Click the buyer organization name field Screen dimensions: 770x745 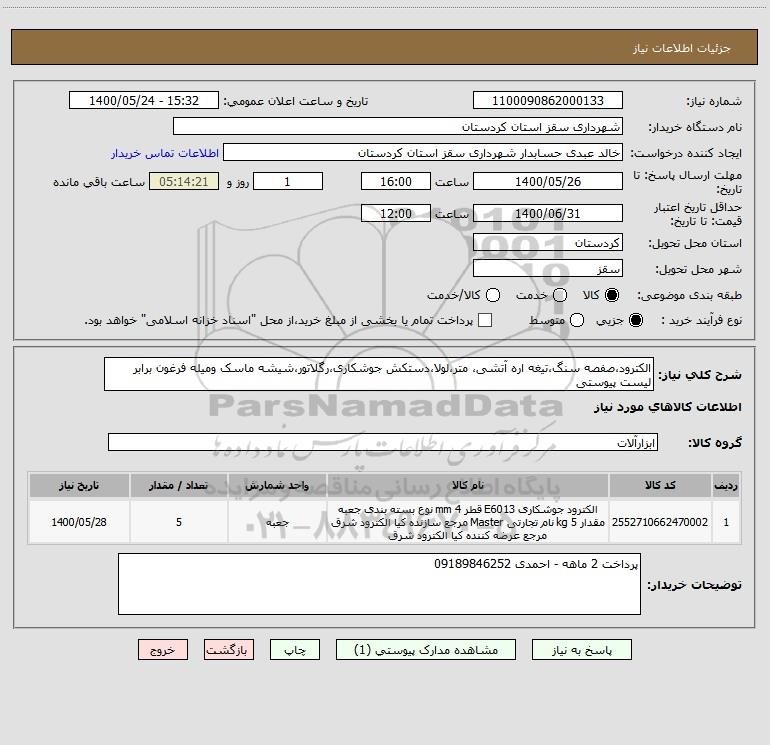point(398,126)
